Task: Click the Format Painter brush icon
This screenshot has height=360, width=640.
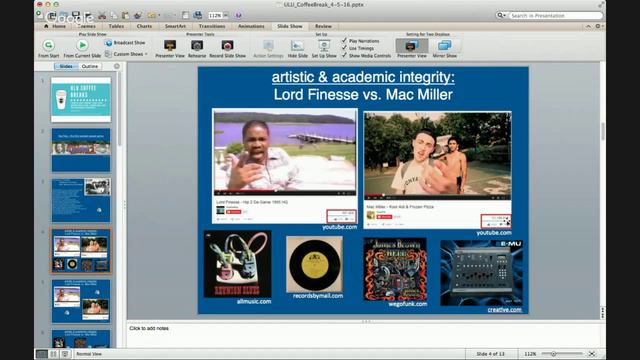Action: click(x=138, y=16)
